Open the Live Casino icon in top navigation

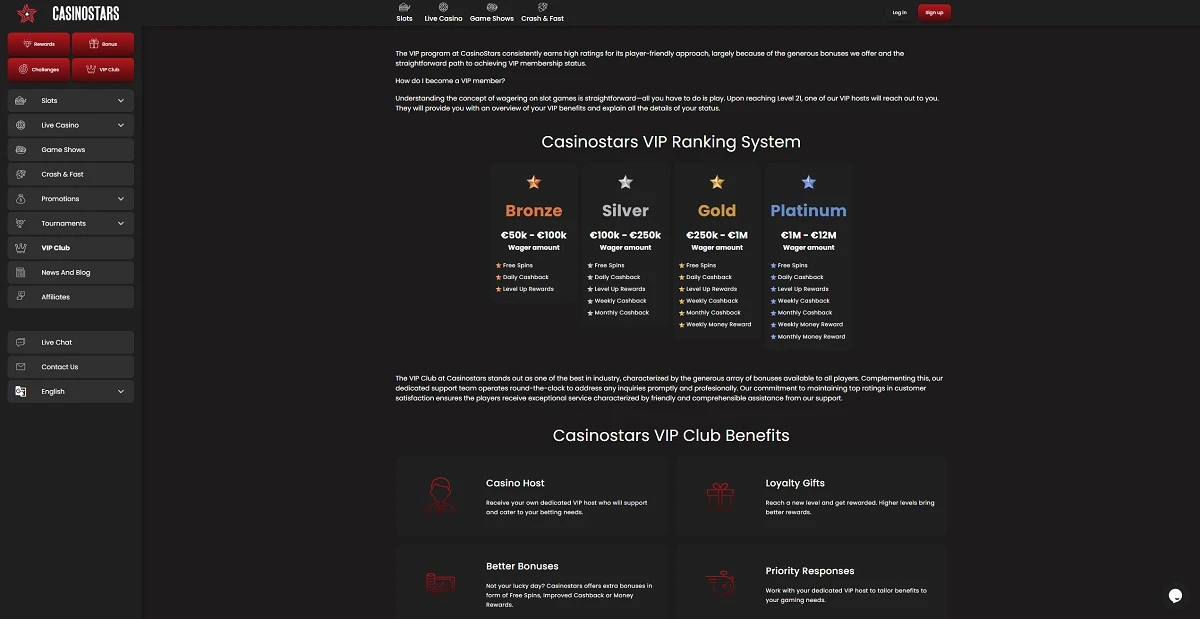click(443, 7)
